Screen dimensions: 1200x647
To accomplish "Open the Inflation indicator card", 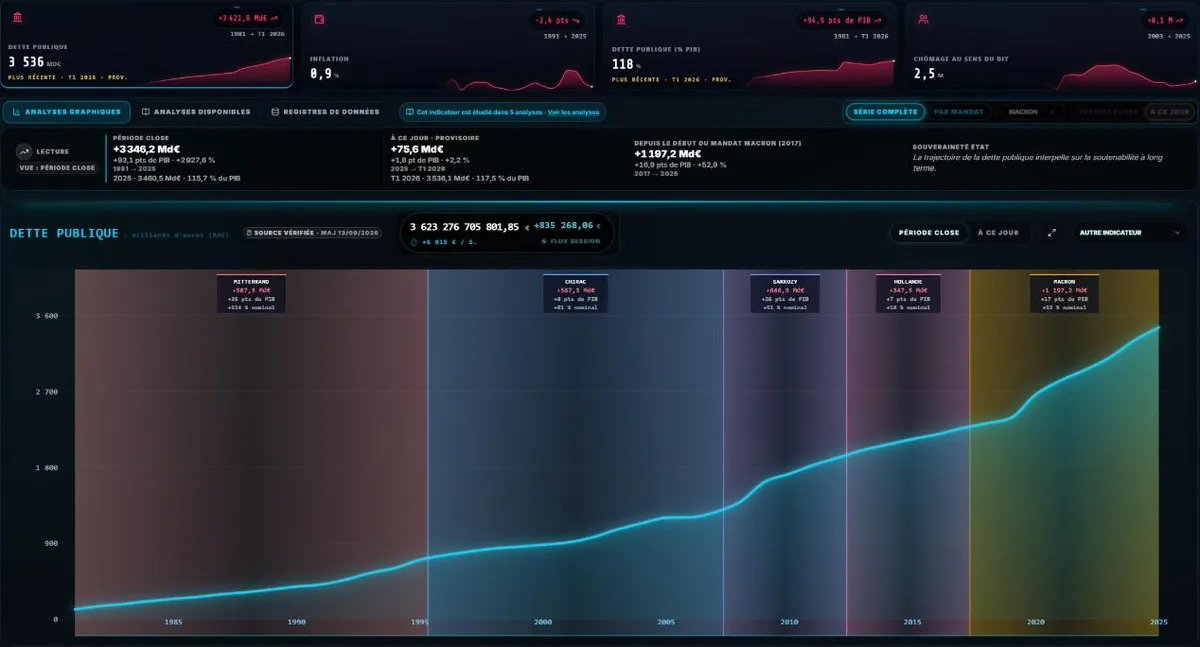I will (449, 45).
